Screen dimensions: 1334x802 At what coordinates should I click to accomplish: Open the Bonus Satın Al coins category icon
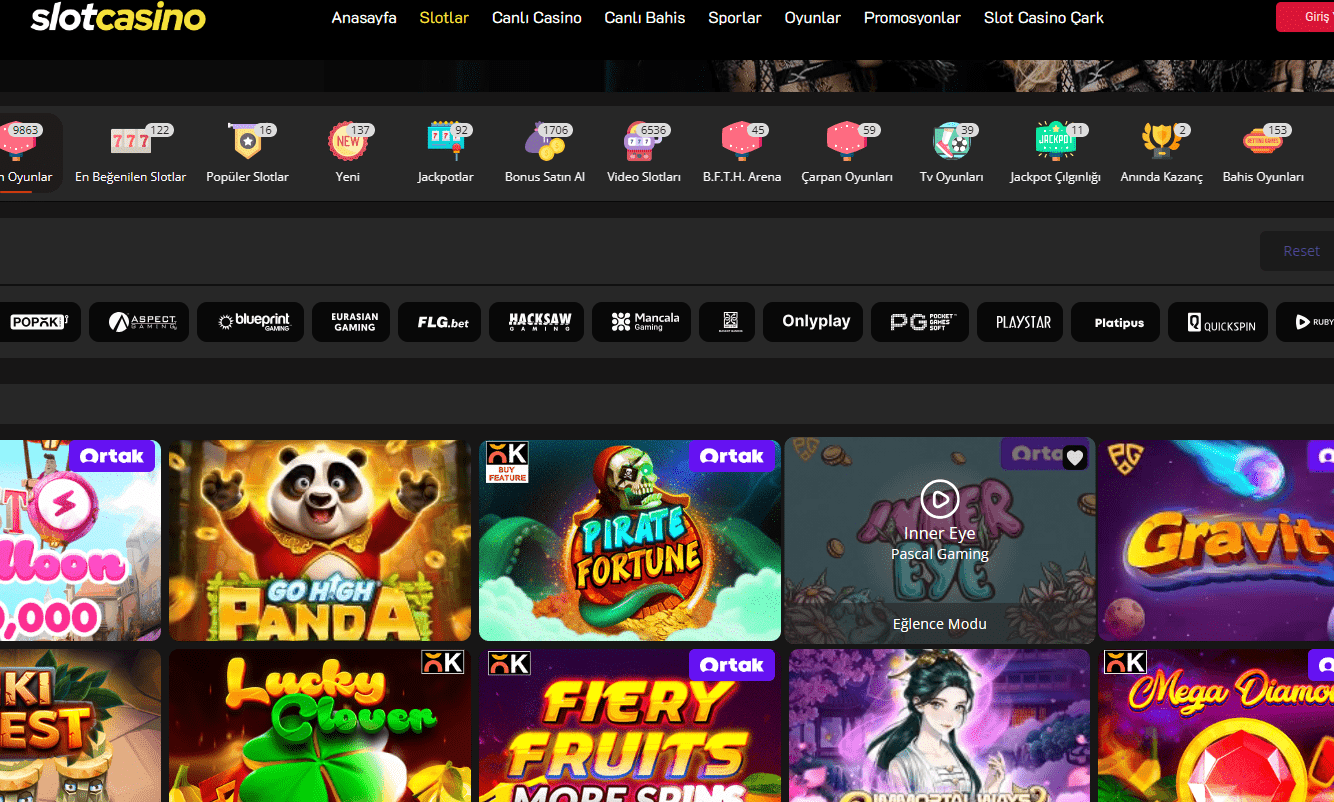pyautogui.click(x=545, y=143)
